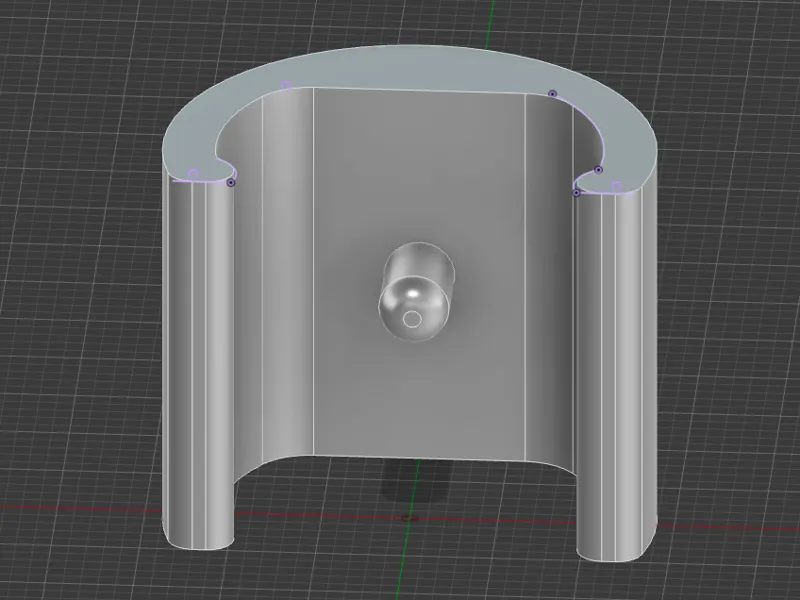Screen dimensions: 800x600
Task: Click the sketch point on left leg's inner top corner
Action: point(231,182)
